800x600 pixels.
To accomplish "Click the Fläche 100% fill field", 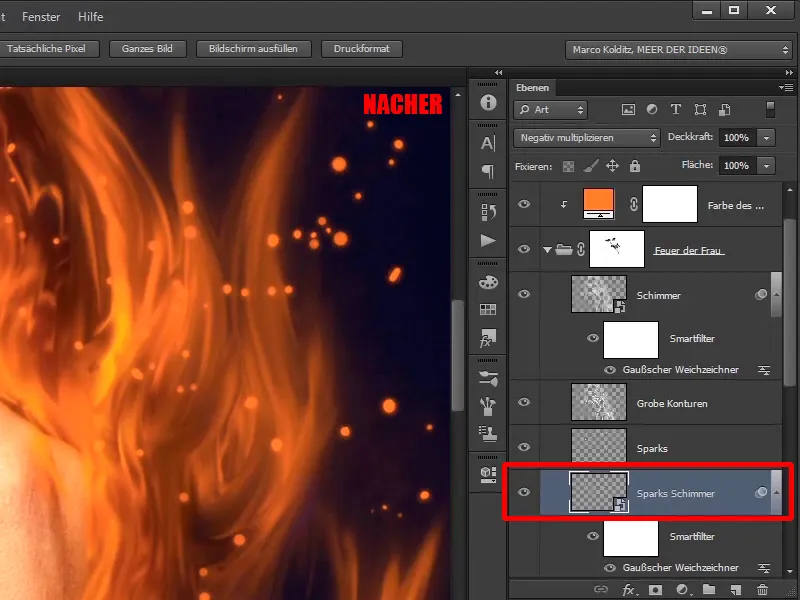I will pyautogui.click(x=737, y=166).
